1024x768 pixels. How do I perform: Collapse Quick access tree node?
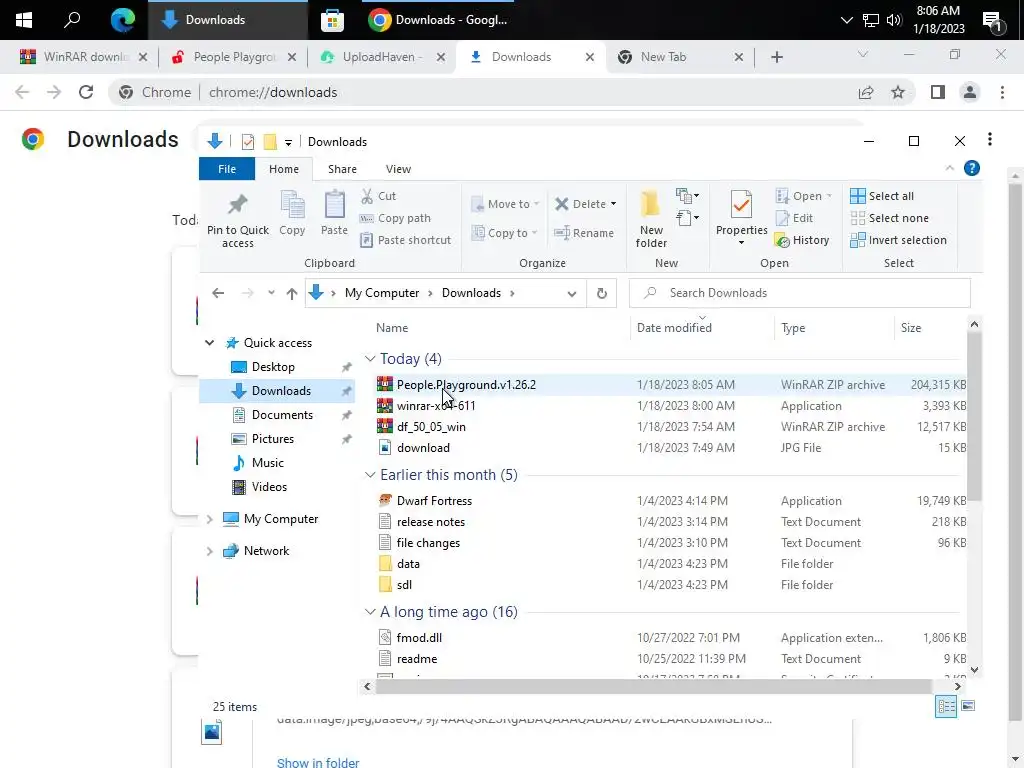point(210,343)
